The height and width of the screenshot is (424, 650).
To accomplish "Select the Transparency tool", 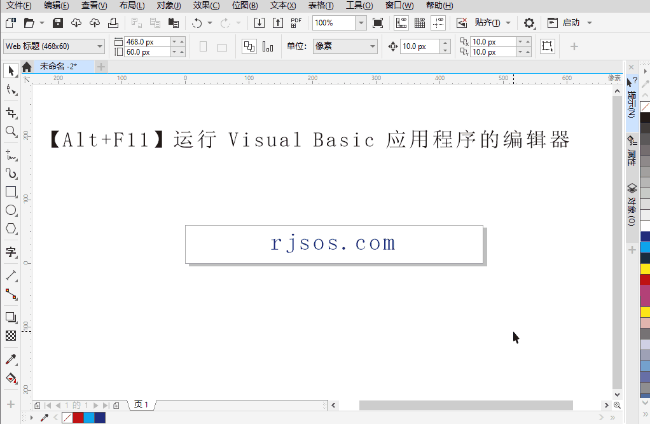I will (11, 336).
